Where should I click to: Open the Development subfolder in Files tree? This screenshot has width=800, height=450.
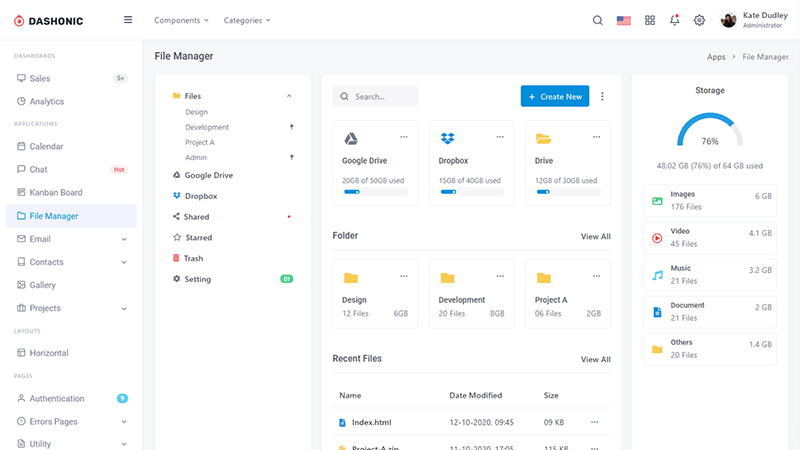207,127
